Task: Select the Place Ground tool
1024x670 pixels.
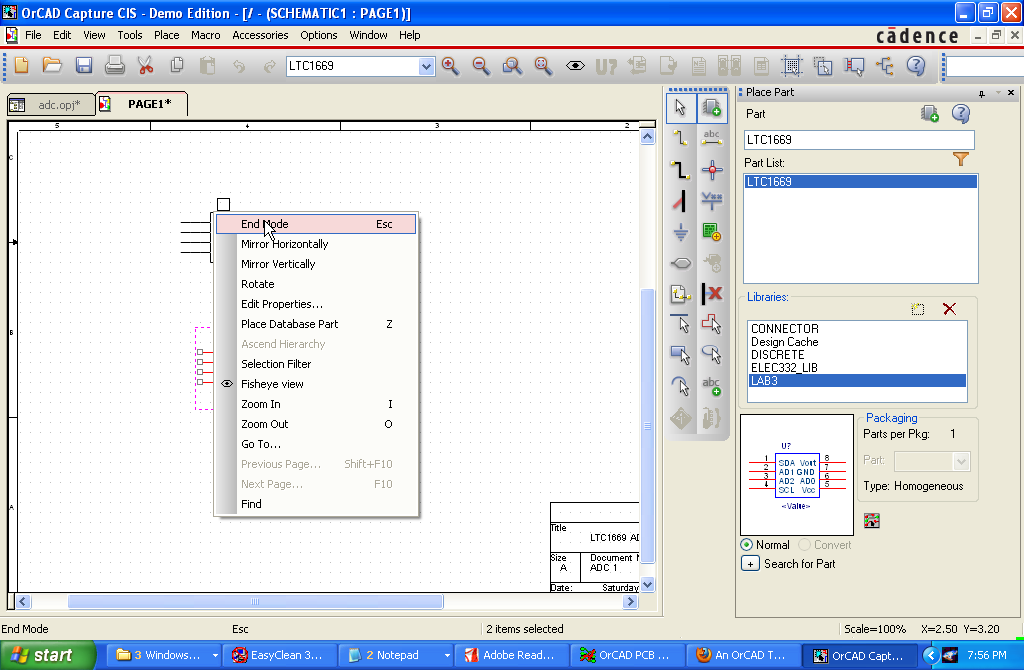Action: tap(680, 232)
